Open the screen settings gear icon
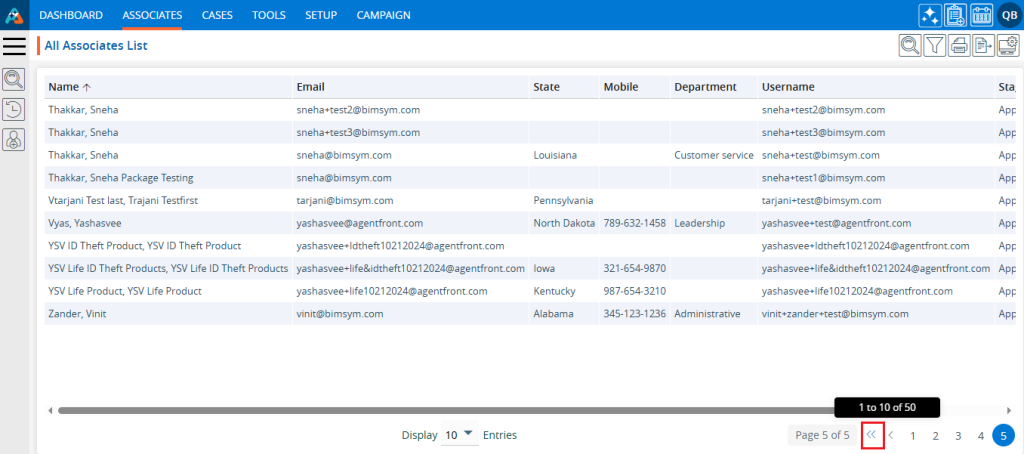1024x454 pixels. (x=1007, y=45)
